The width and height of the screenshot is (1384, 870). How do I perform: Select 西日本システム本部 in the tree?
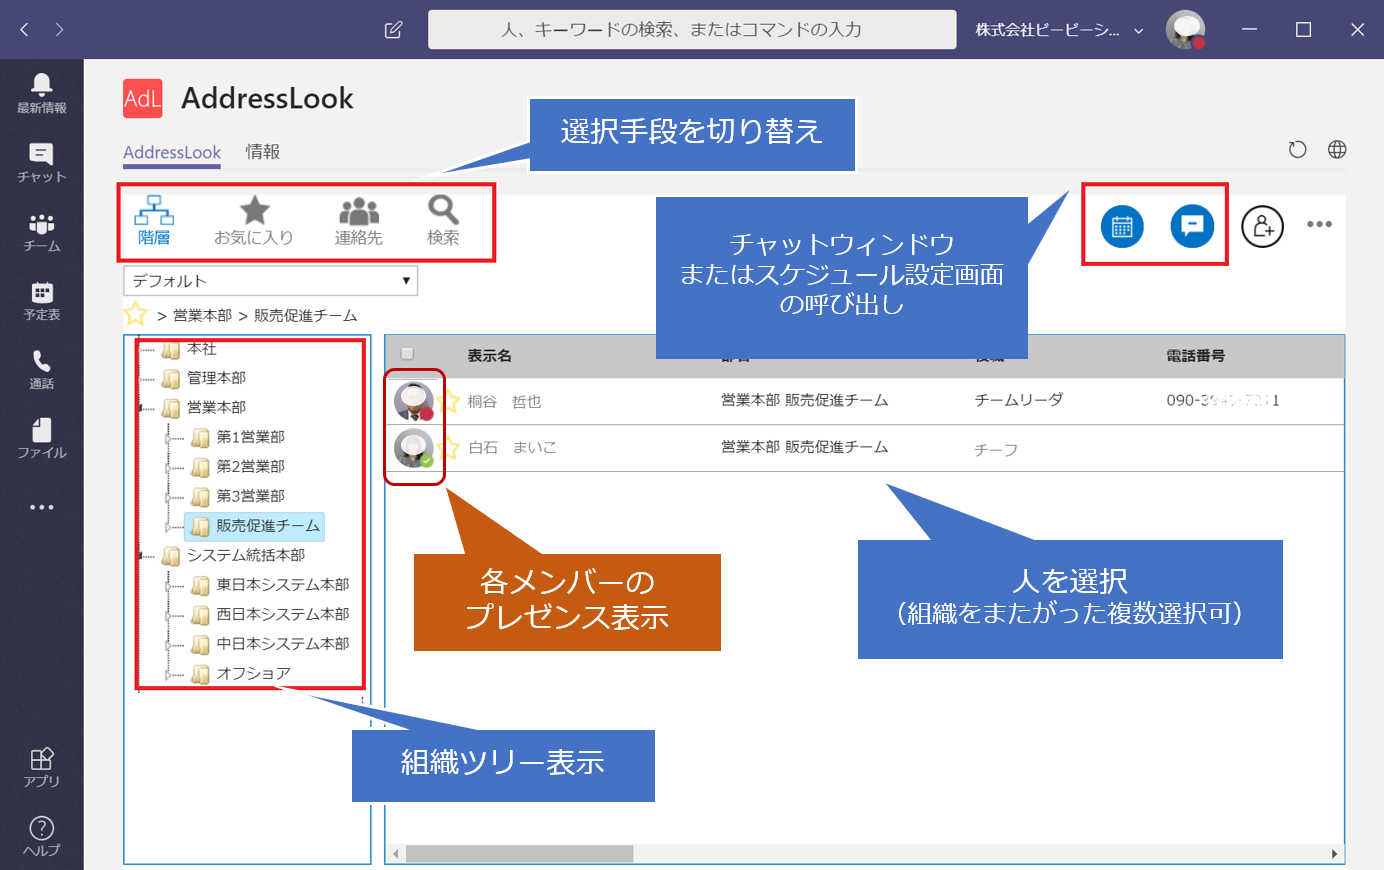[x=283, y=614]
